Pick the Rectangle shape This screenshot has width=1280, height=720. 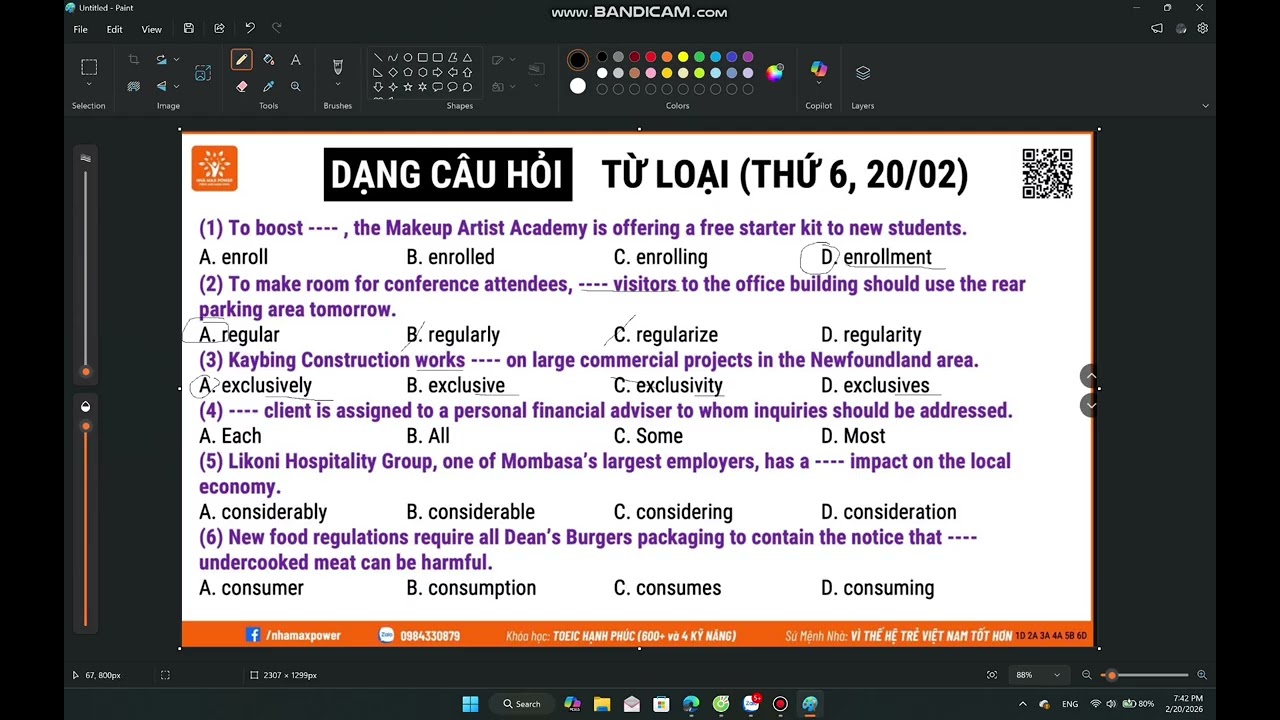(422, 58)
